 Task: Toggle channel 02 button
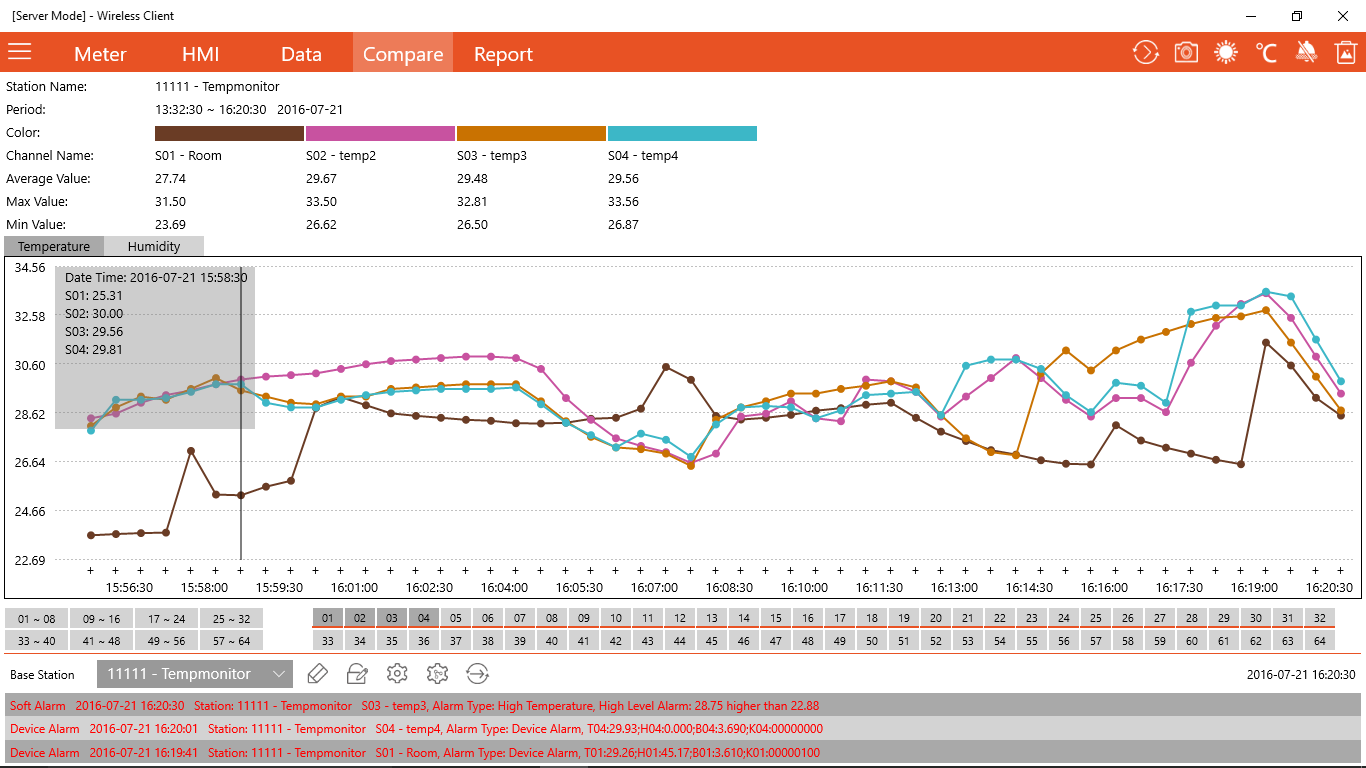(x=360, y=618)
